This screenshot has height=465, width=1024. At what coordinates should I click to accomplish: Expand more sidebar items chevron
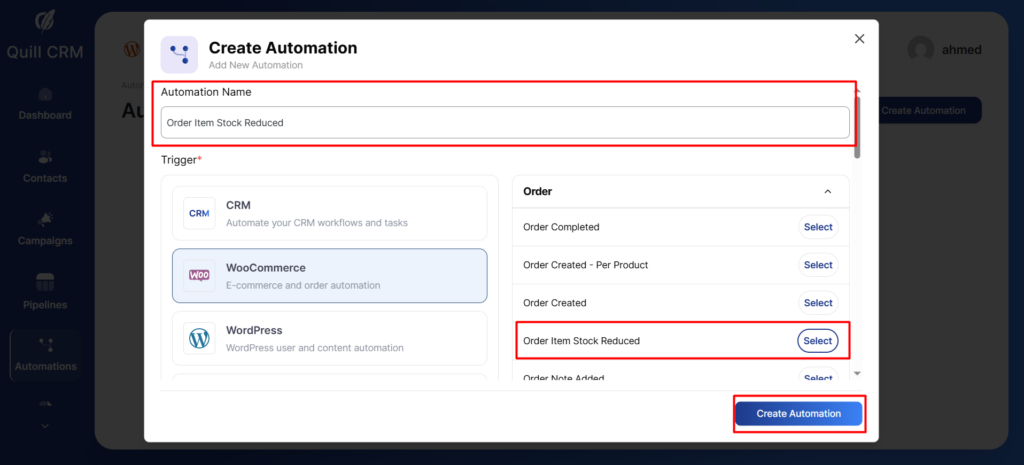(x=45, y=424)
